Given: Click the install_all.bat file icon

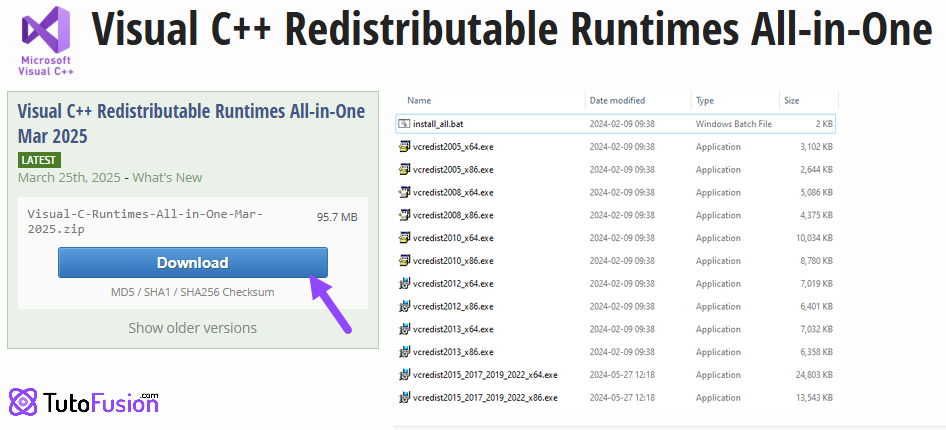Looking at the screenshot, I should pos(404,124).
